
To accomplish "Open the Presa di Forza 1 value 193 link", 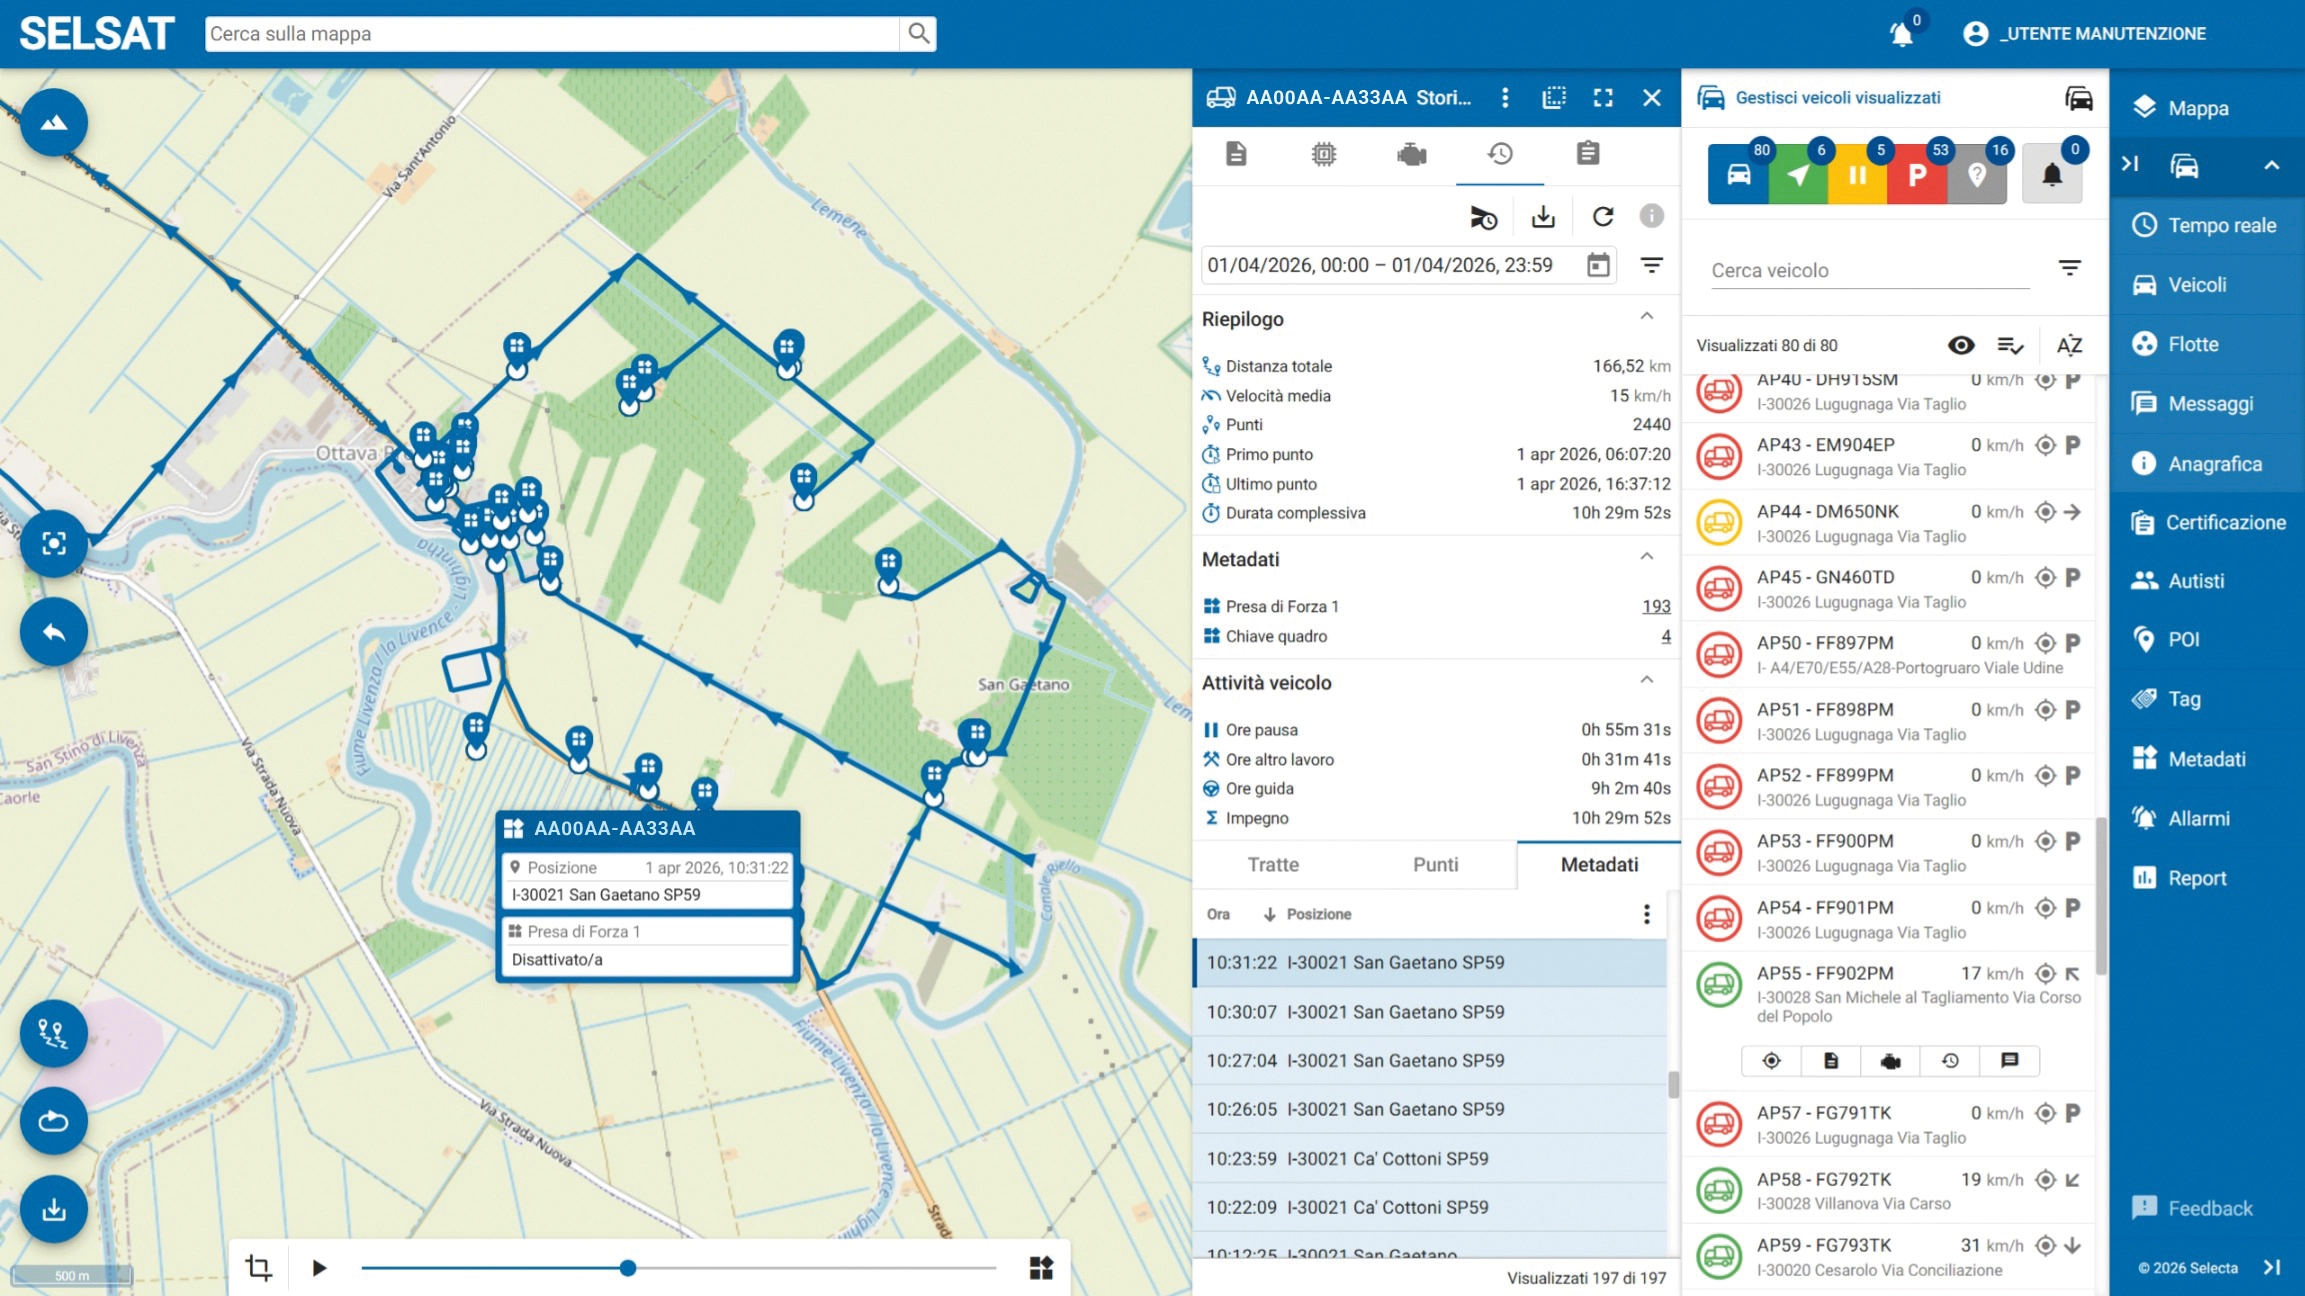I will click(1656, 606).
